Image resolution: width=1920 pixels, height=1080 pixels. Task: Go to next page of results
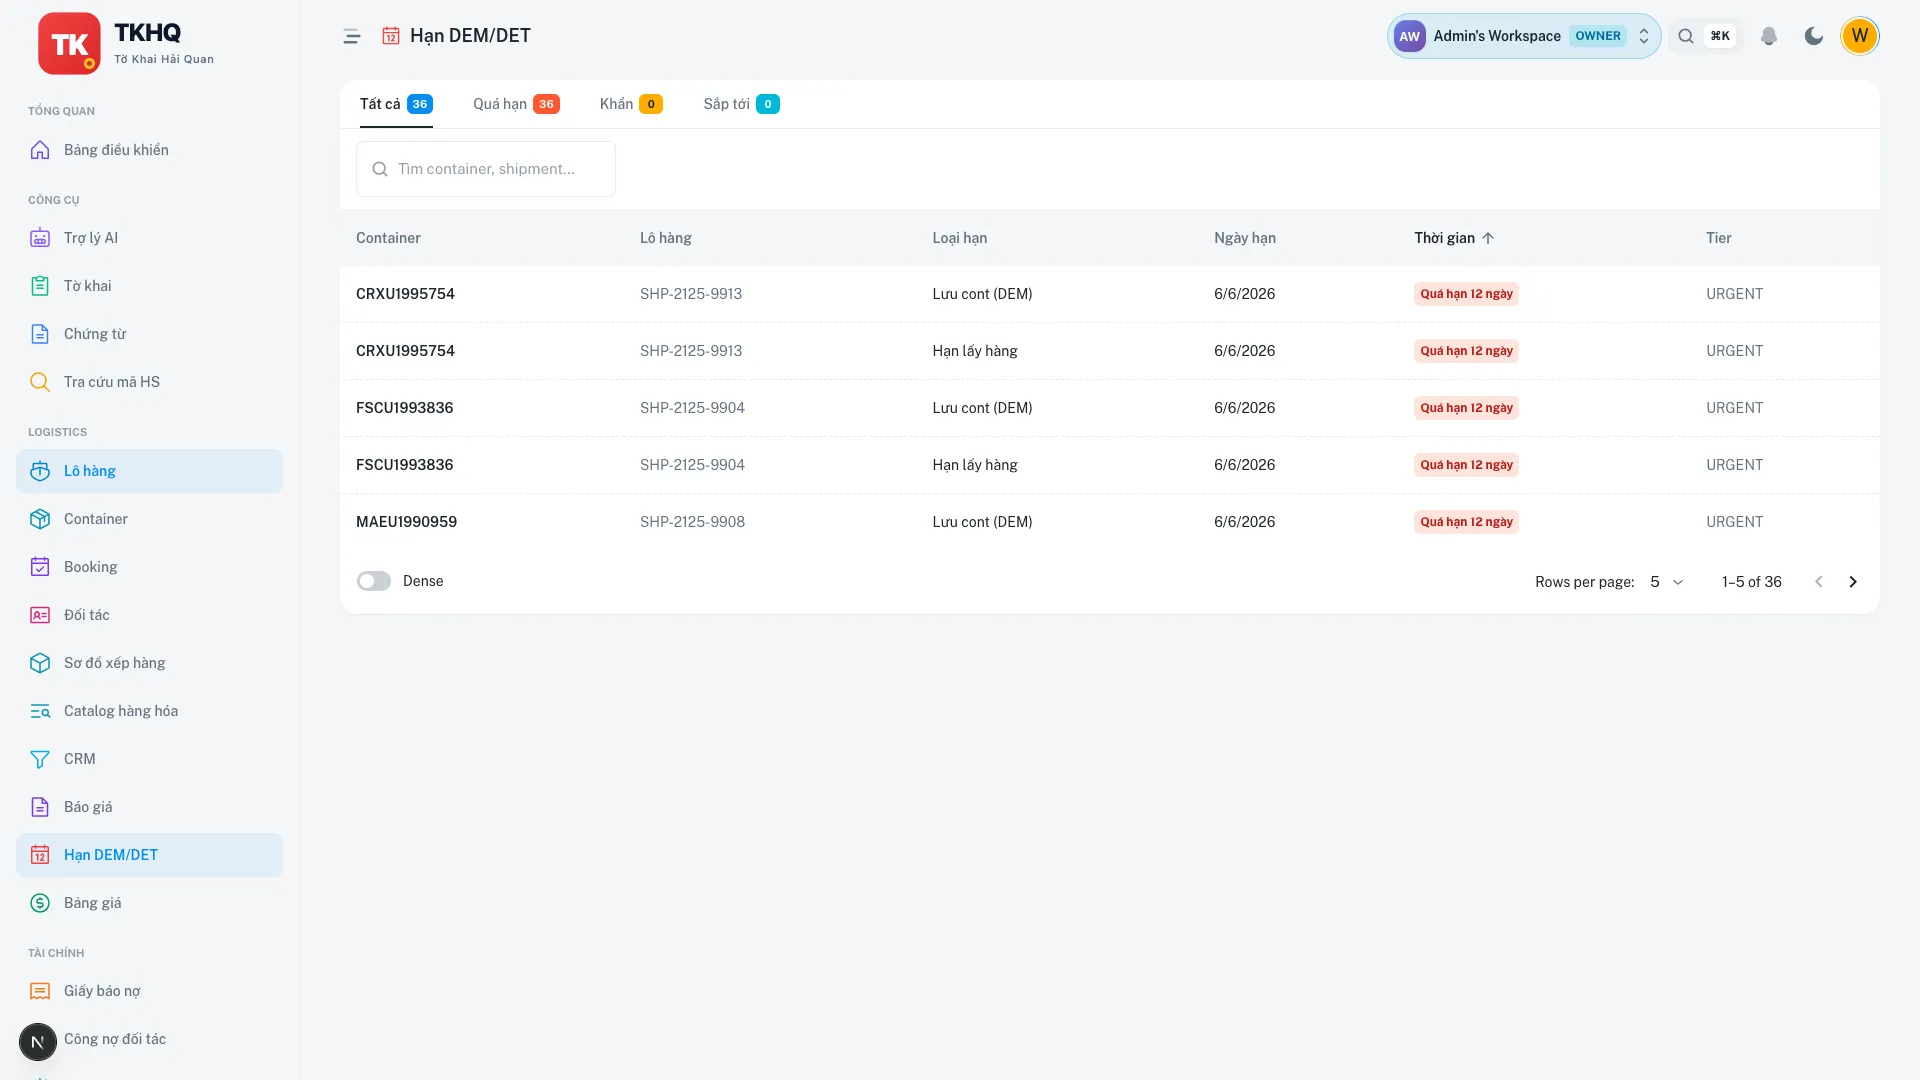[x=1853, y=582]
